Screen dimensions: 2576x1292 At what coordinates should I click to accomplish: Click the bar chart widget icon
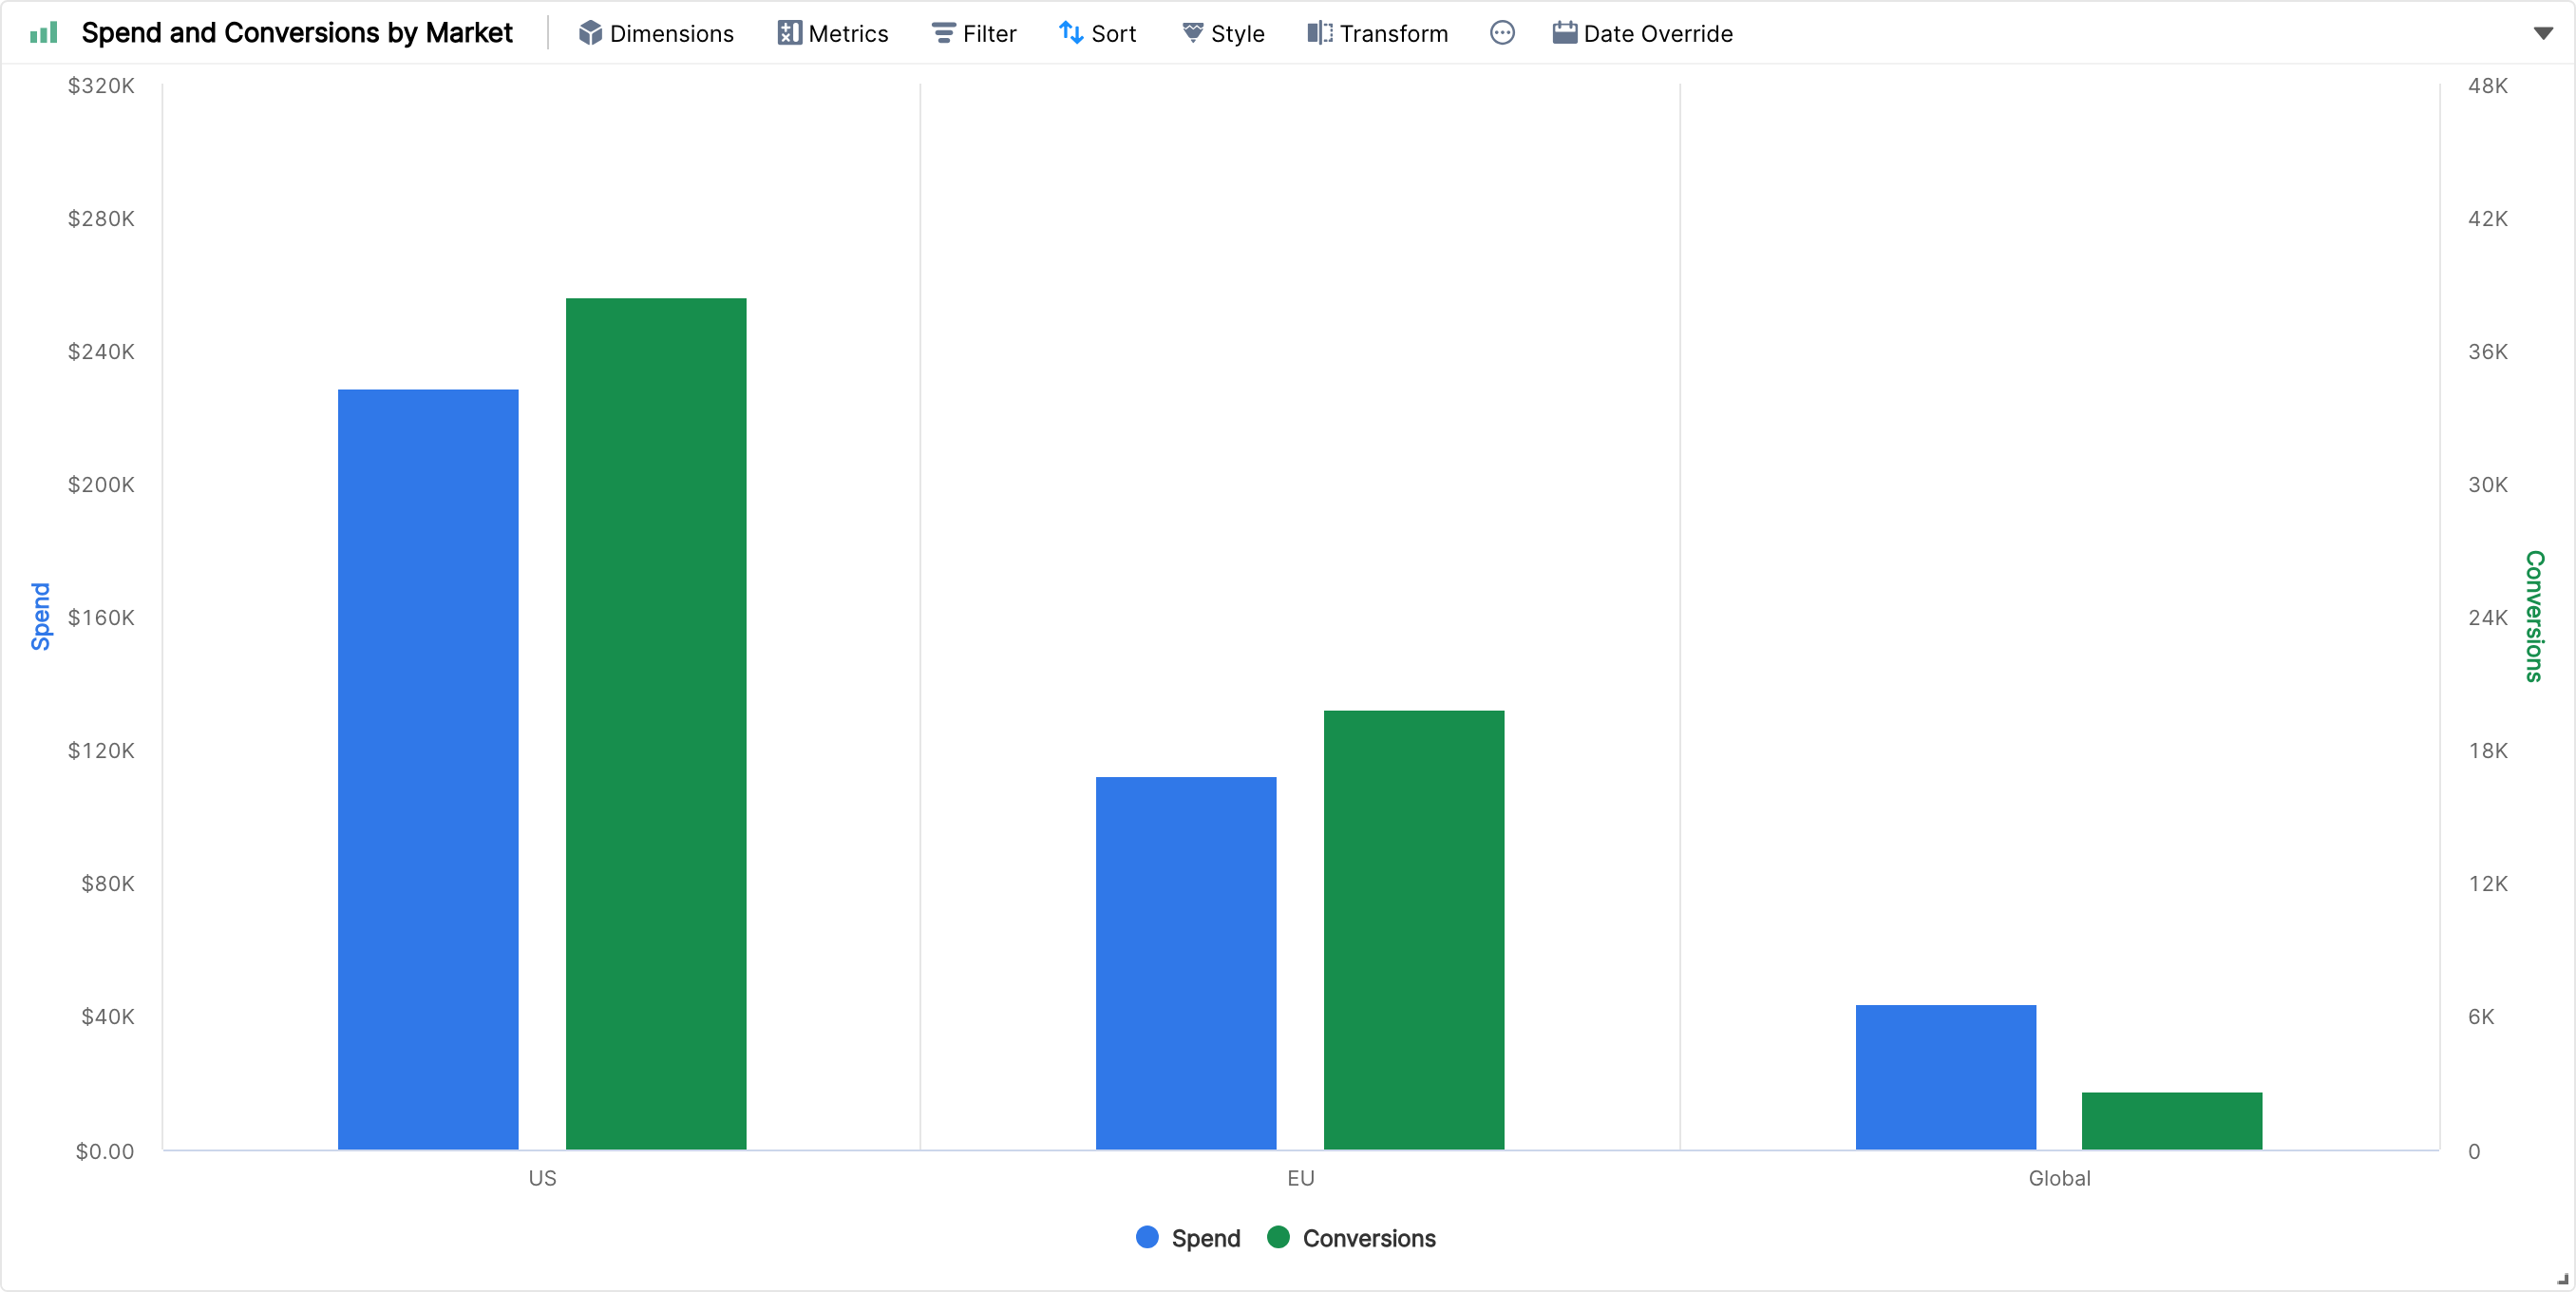(x=43, y=33)
